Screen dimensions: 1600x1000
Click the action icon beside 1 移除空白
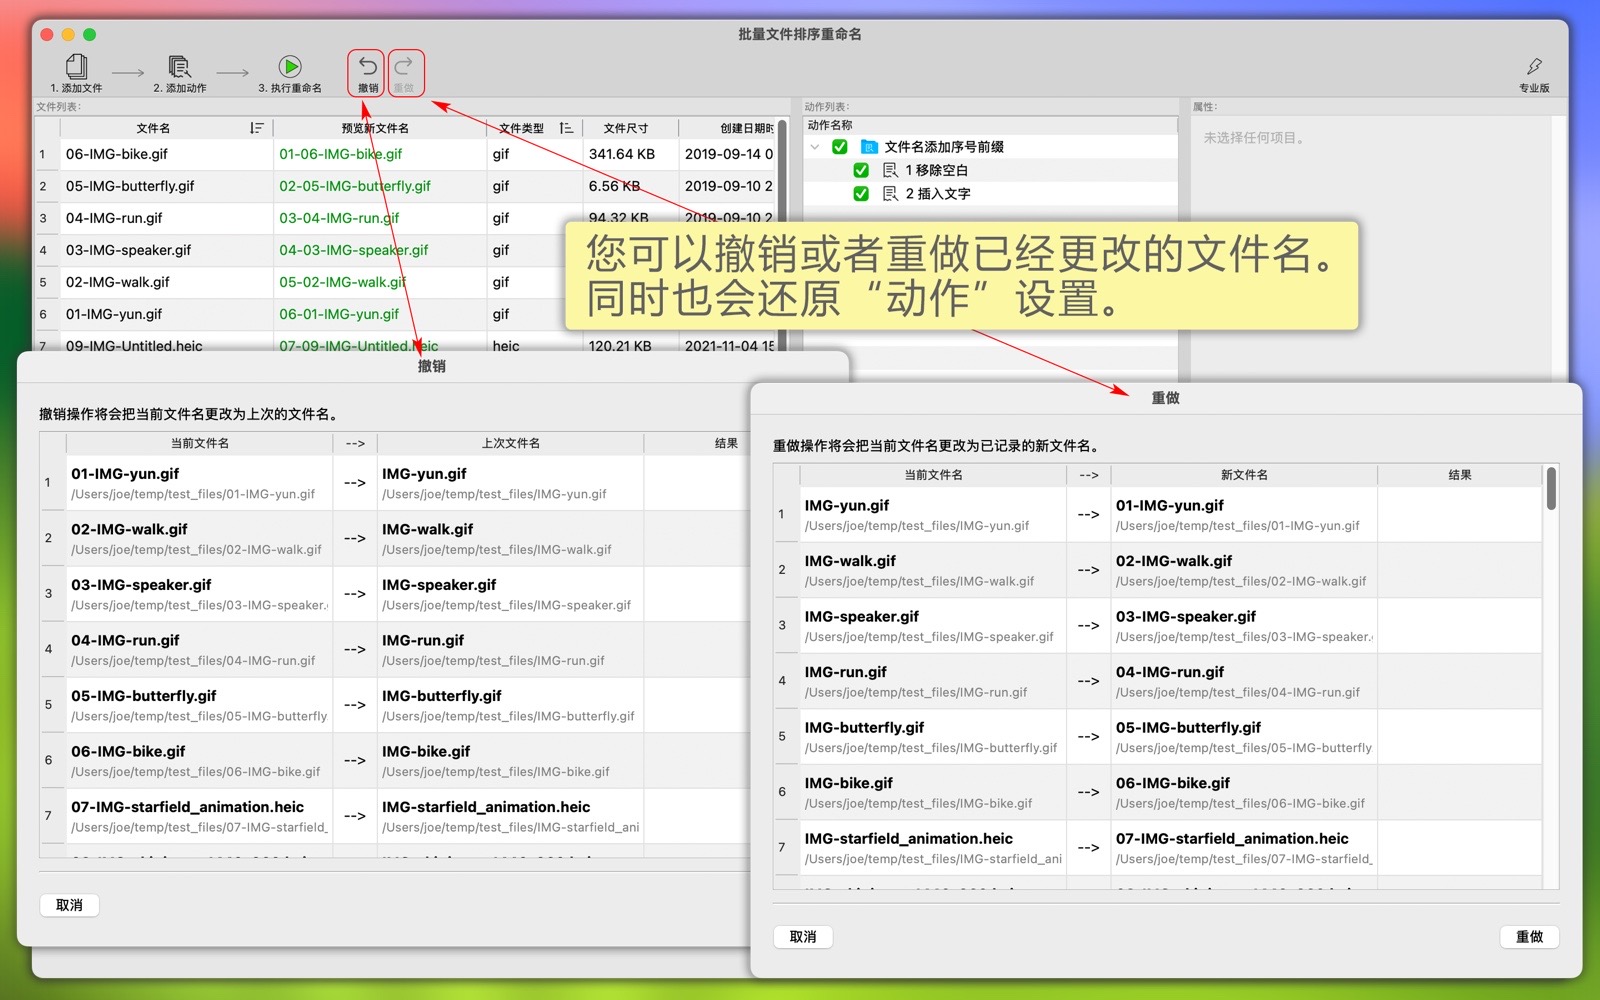(x=890, y=170)
